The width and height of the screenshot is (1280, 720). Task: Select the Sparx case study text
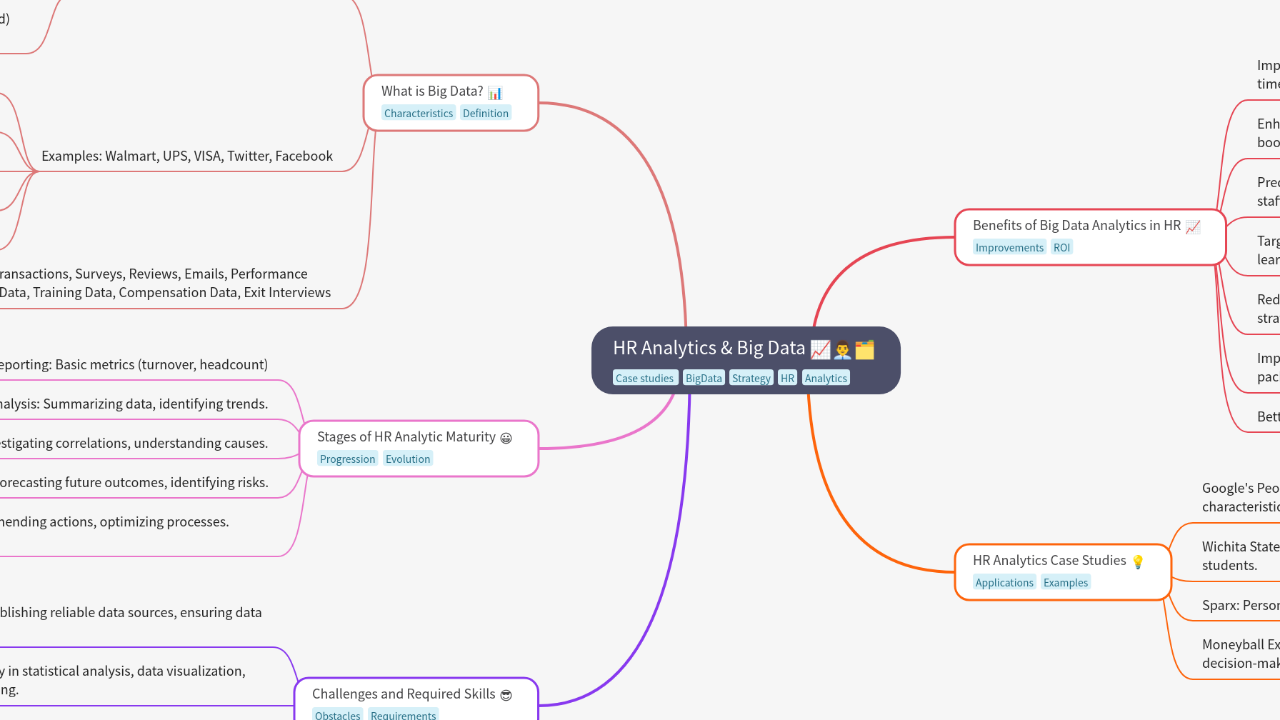[x=1241, y=605]
